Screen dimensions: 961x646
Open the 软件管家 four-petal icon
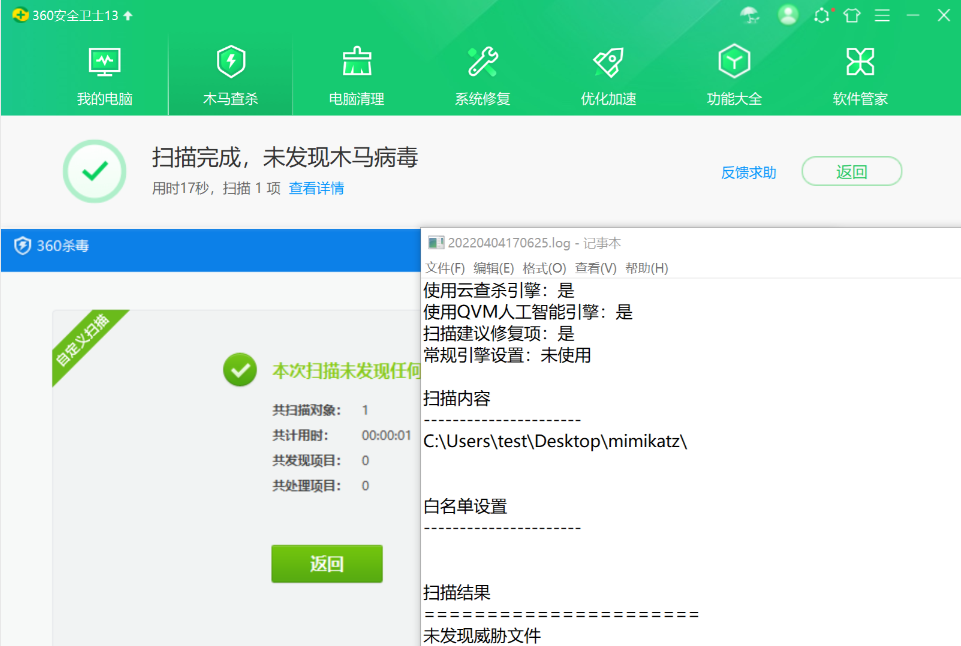pyautogui.click(x=860, y=61)
